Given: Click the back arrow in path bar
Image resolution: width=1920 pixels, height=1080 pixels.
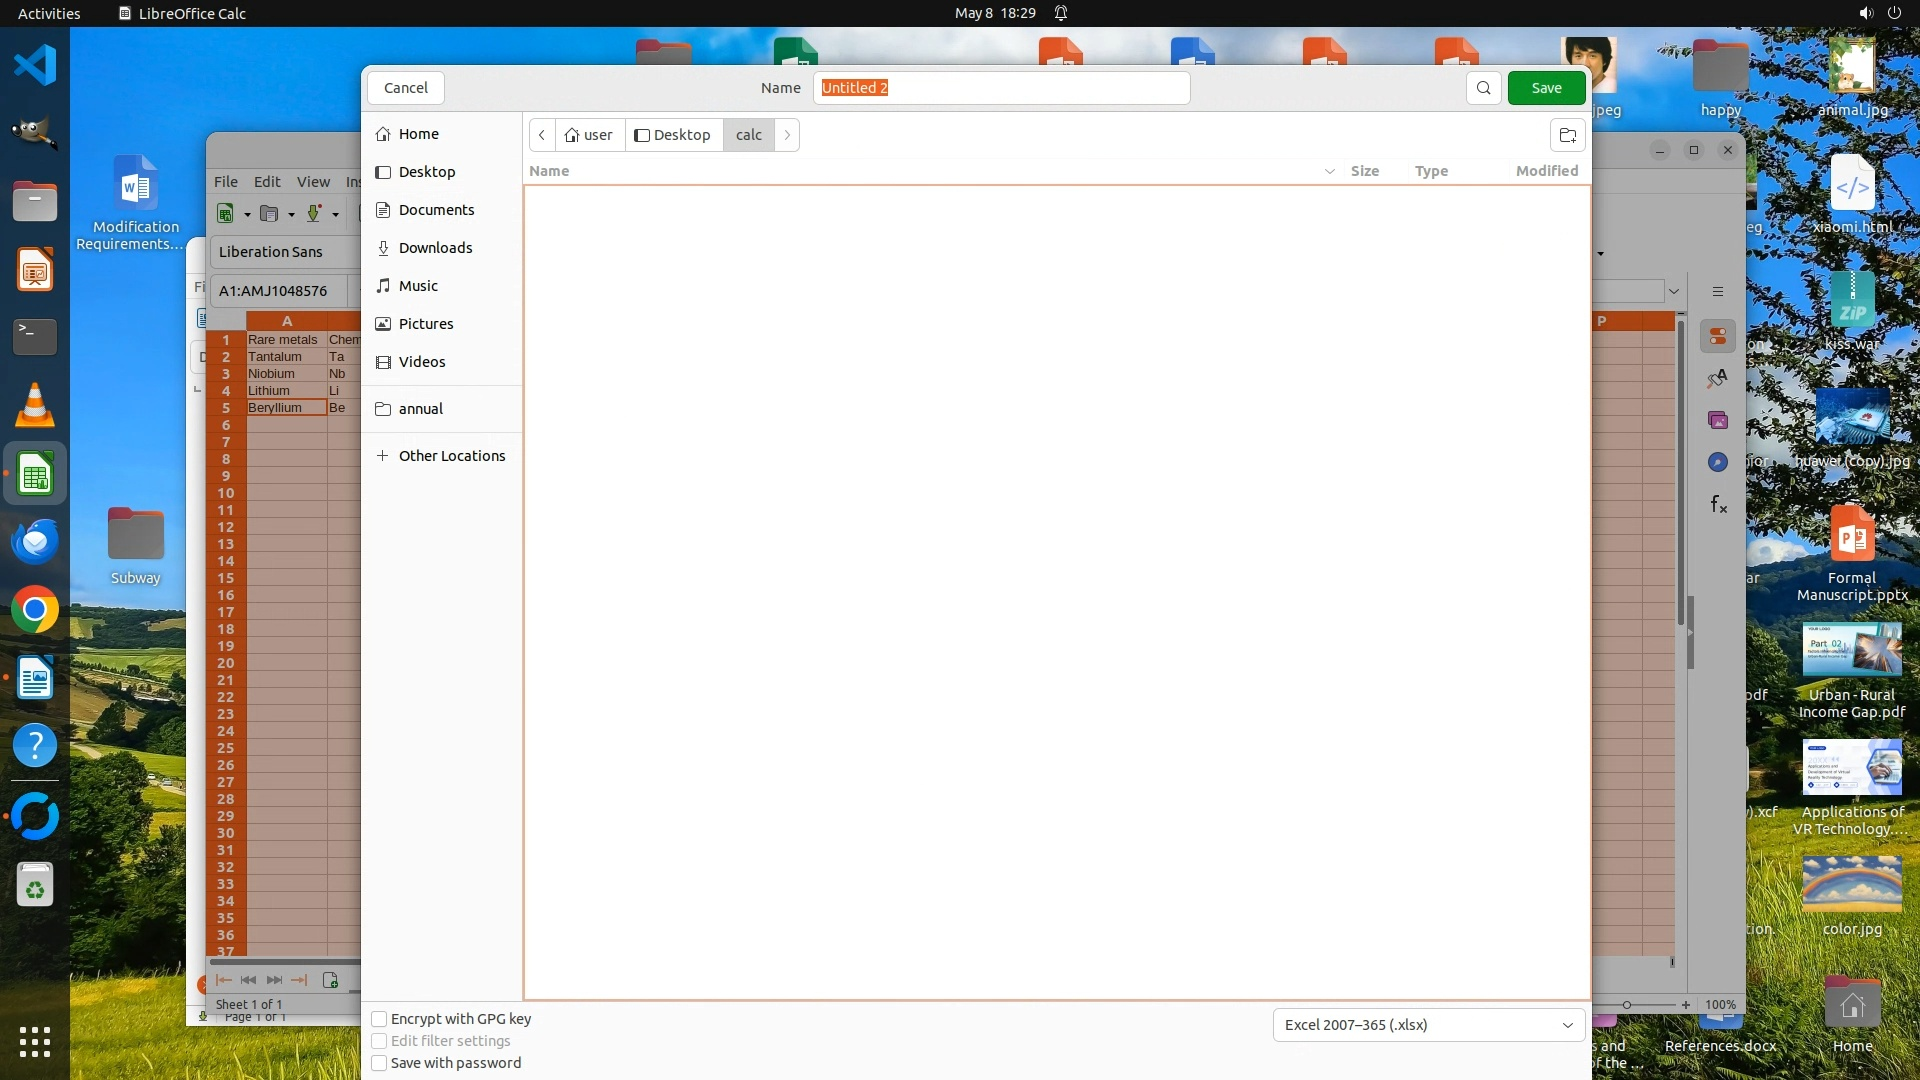Looking at the screenshot, I should pos(541,135).
